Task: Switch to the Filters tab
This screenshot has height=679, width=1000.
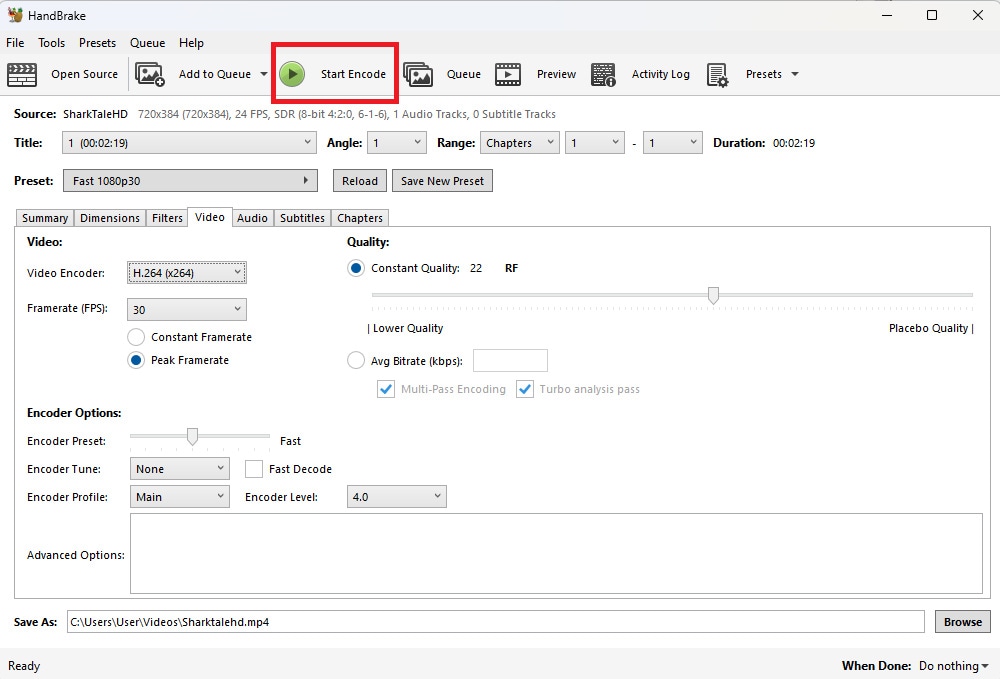Action: [x=167, y=218]
